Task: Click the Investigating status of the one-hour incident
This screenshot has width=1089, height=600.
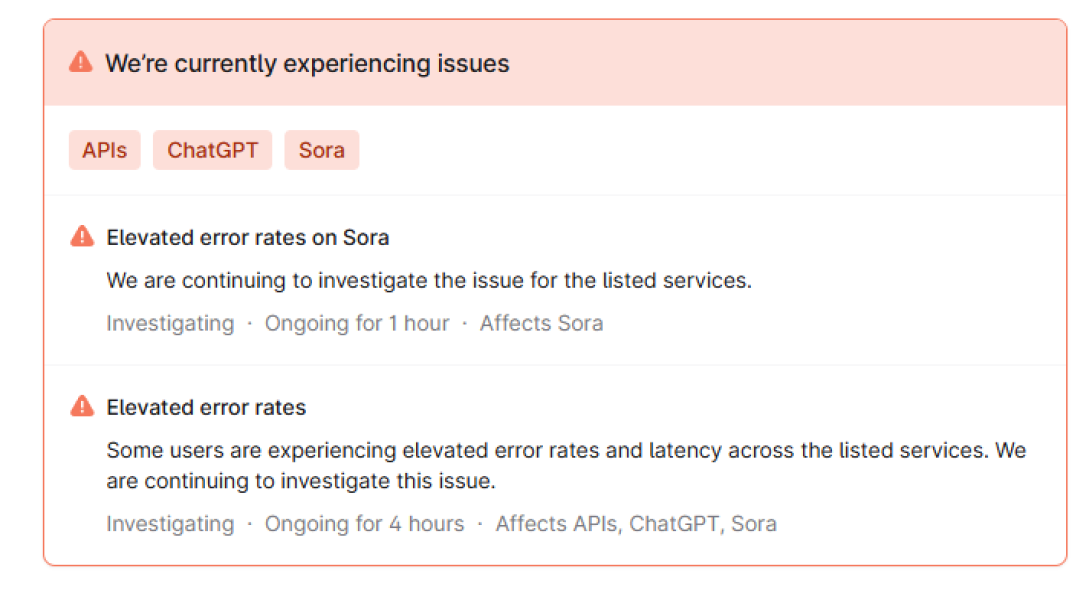Action: [170, 324]
